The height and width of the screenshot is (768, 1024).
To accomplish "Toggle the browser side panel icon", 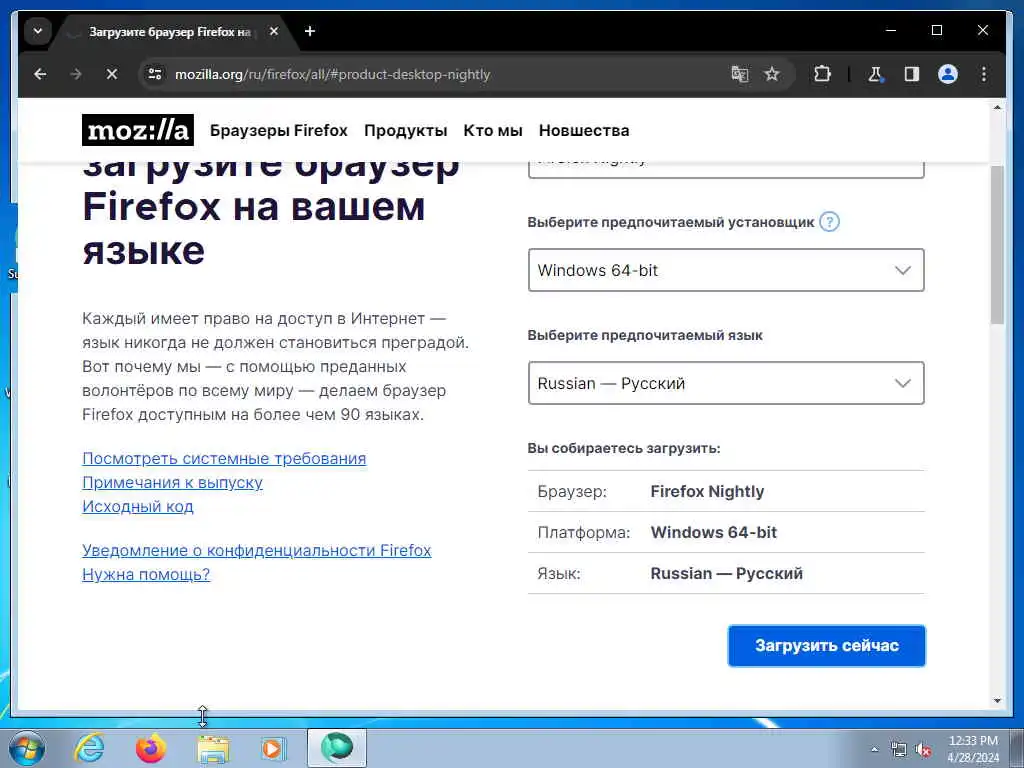I will [x=912, y=74].
